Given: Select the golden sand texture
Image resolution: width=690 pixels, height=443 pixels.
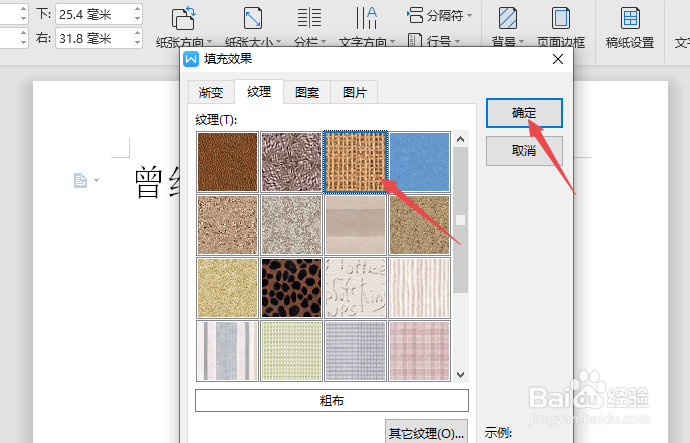Looking at the screenshot, I should pyautogui.click(x=228, y=288).
